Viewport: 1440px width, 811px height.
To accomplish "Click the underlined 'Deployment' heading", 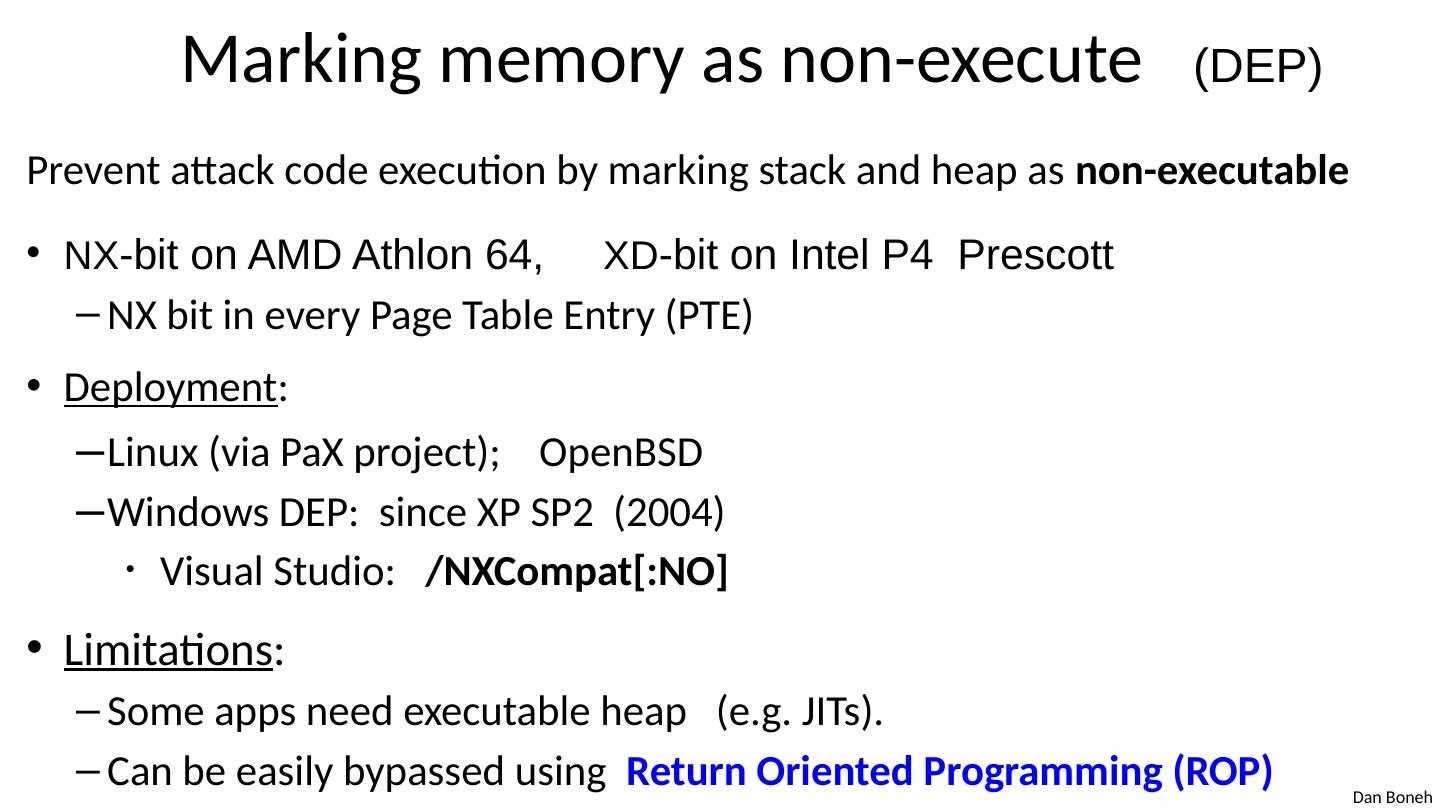I will tap(169, 388).
